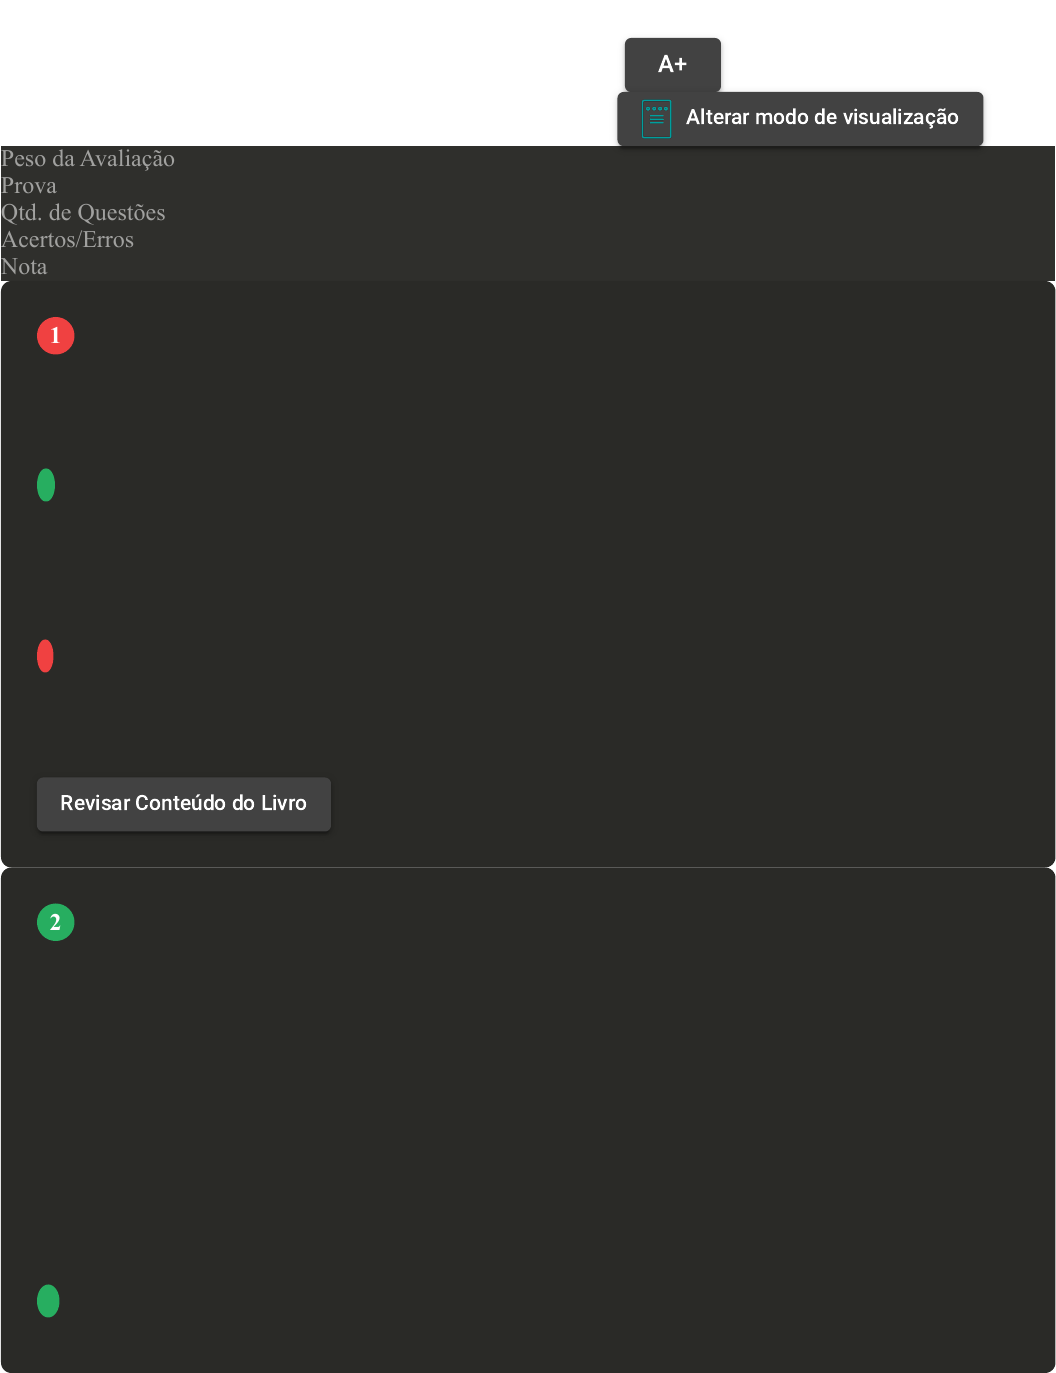This screenshot has width=1056, height=1373.
Task: Select the red question 1 badge
Action: point(56,336)
